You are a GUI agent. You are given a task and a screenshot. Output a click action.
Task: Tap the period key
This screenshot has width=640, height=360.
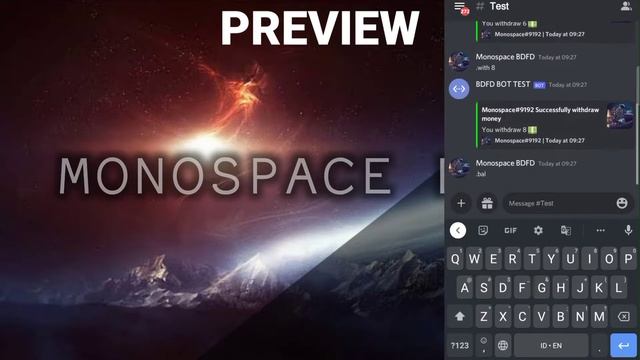[599, 345]
